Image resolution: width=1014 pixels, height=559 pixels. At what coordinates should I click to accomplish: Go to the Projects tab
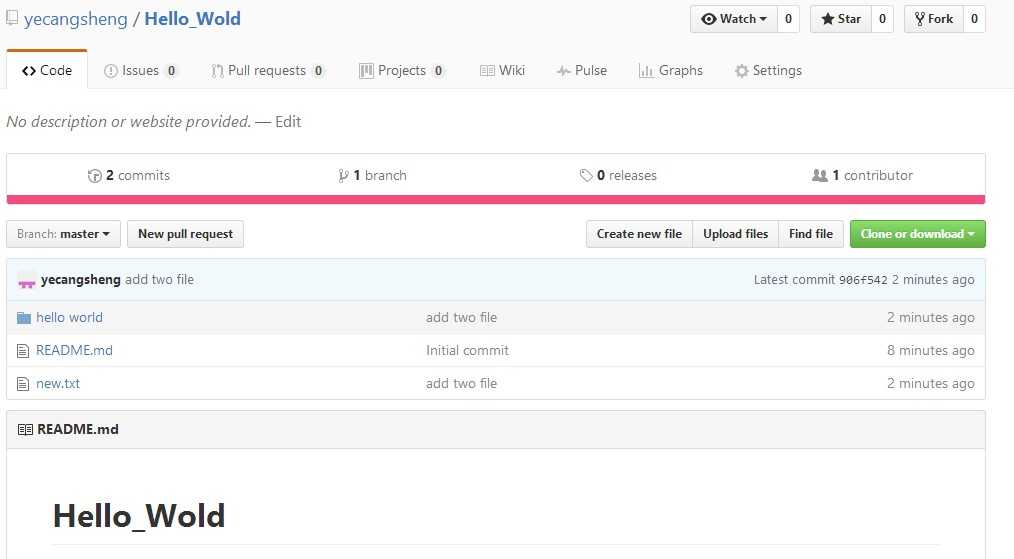pos(402,71)
